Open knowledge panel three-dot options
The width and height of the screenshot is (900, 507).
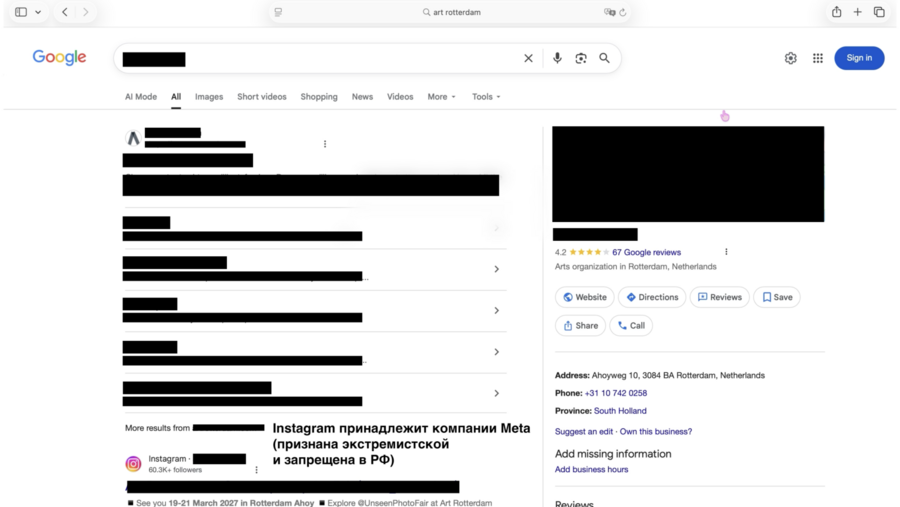(726, 252)
